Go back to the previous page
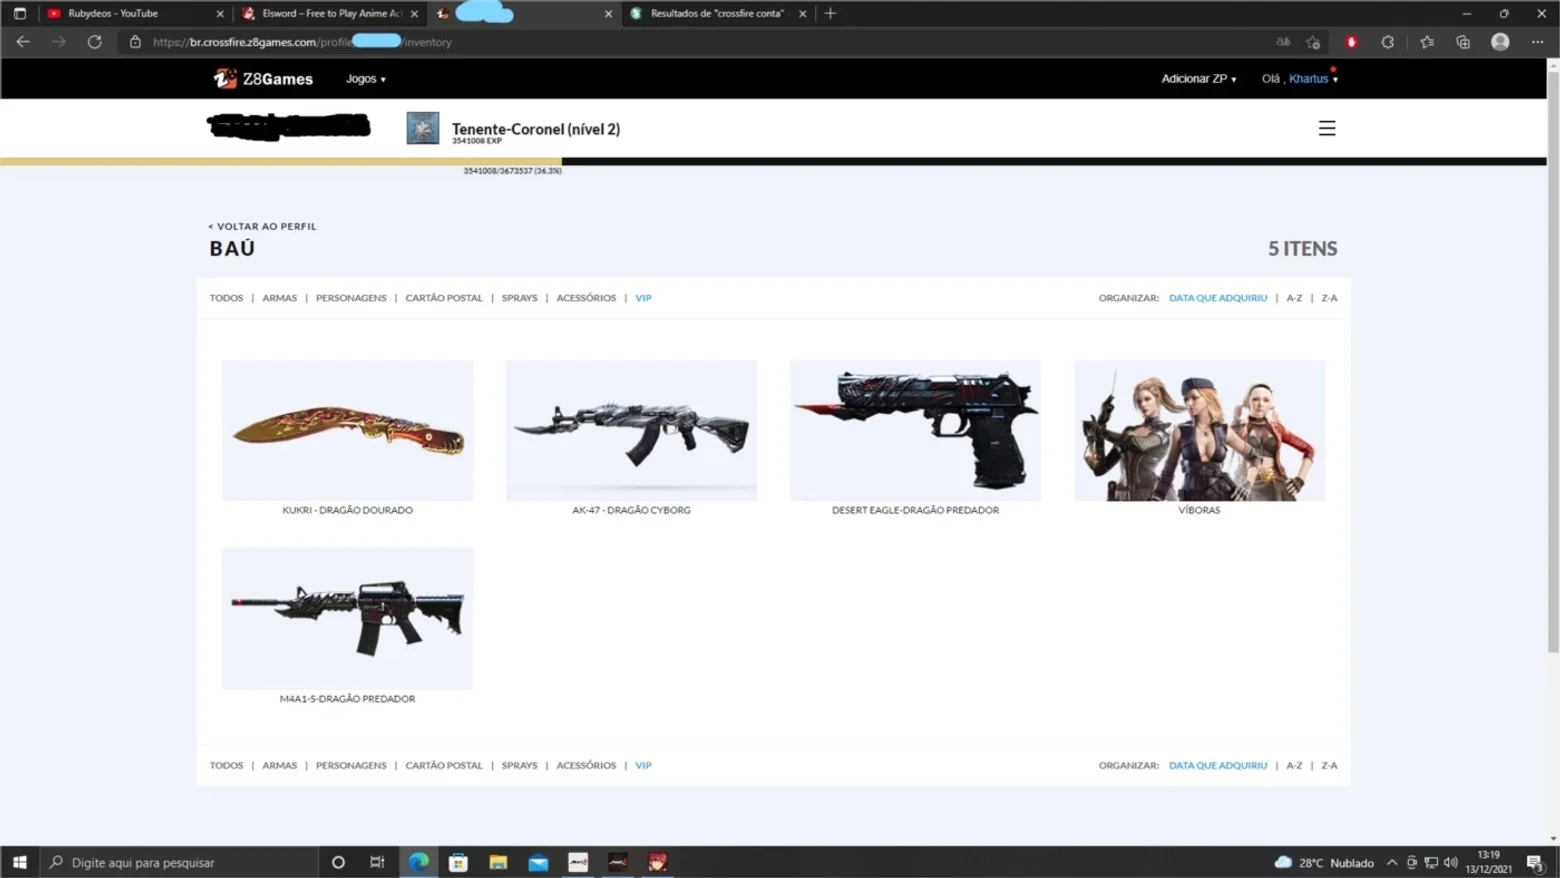 pos(23,42)
